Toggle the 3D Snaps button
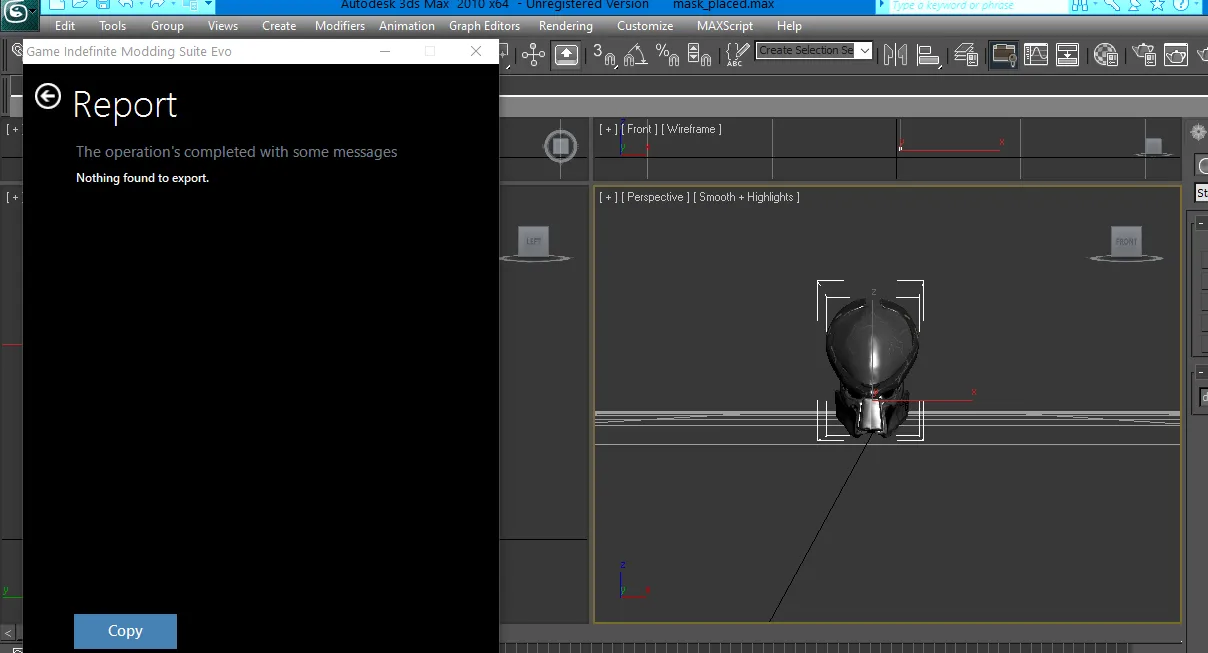The height and width of the screenshot is (653, 1208). tap(603, 55)
